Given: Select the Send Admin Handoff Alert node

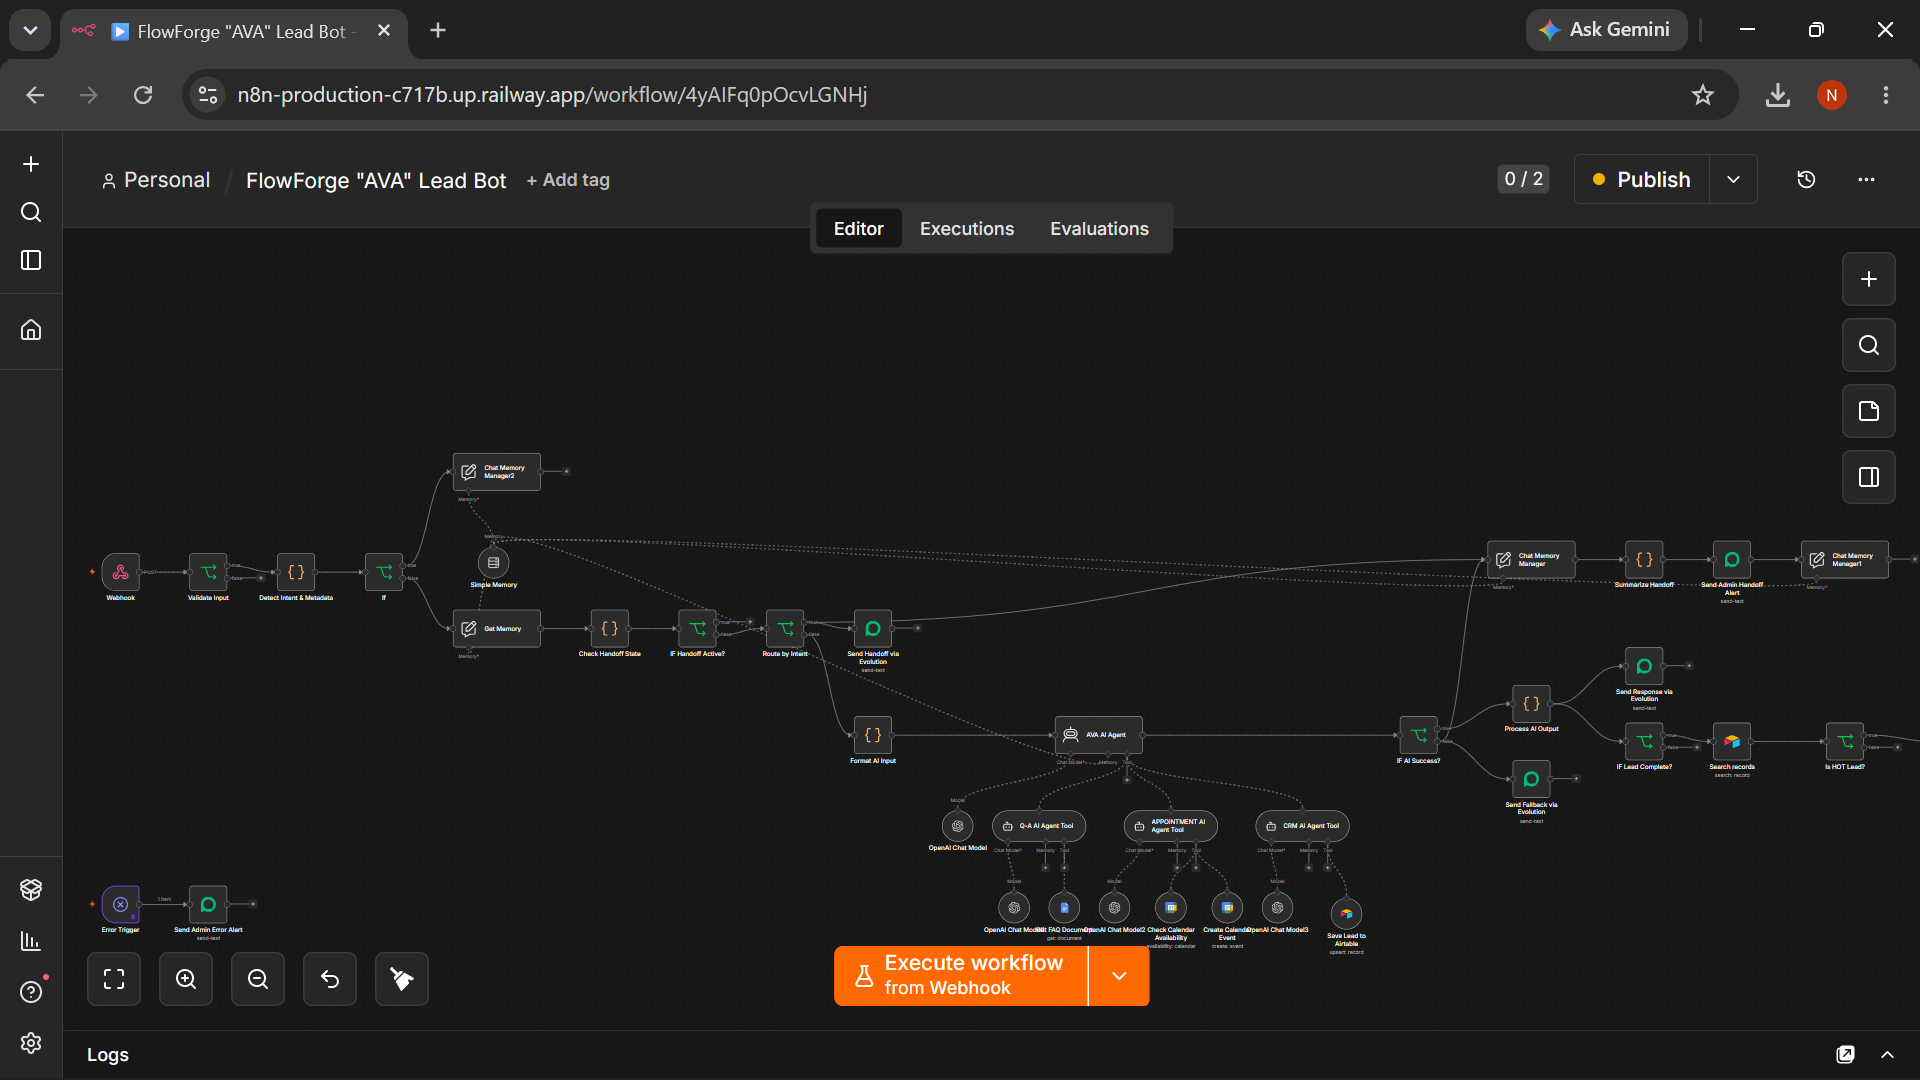Looking at the screenshot, I should click(1732, 560).
